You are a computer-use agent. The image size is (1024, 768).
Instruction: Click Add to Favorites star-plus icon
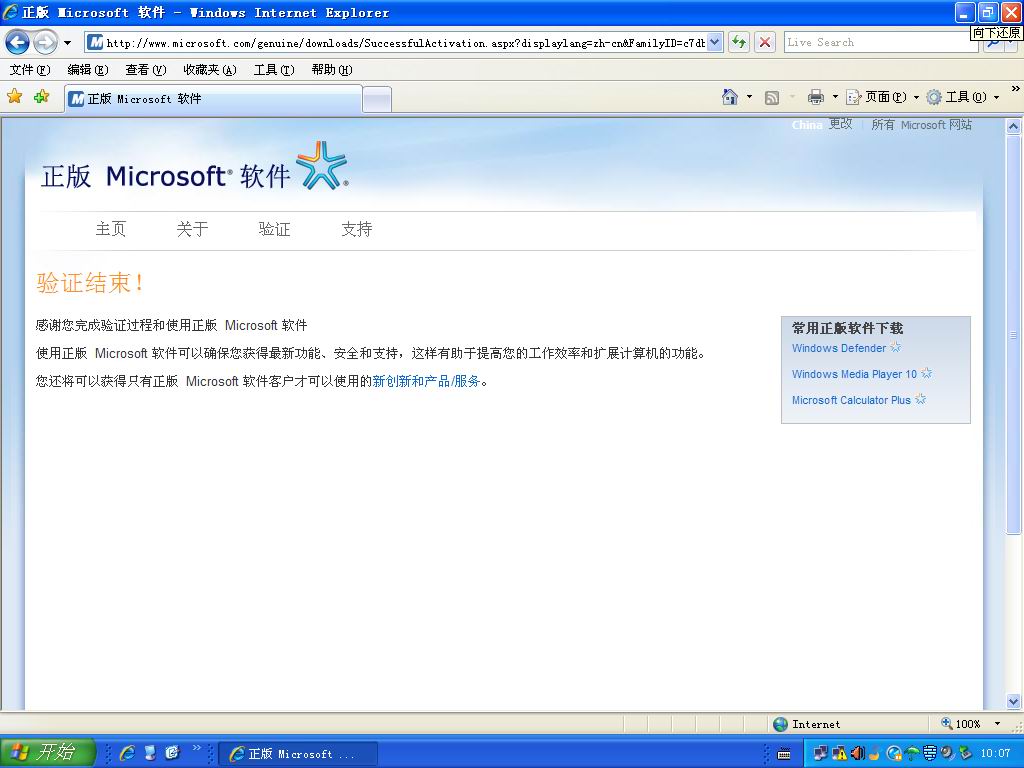click(41, 97)
